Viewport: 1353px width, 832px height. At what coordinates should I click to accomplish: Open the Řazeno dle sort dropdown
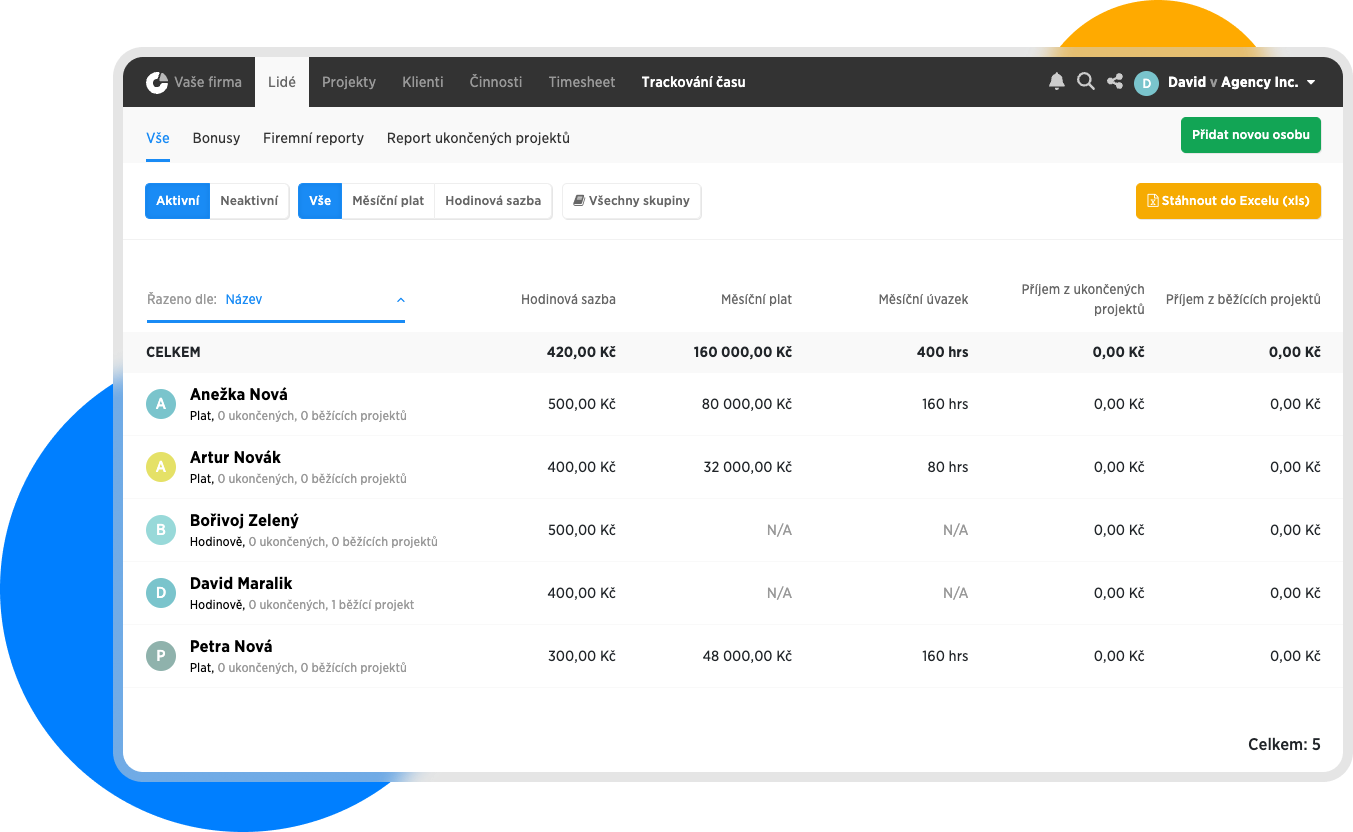click(276, 299)
